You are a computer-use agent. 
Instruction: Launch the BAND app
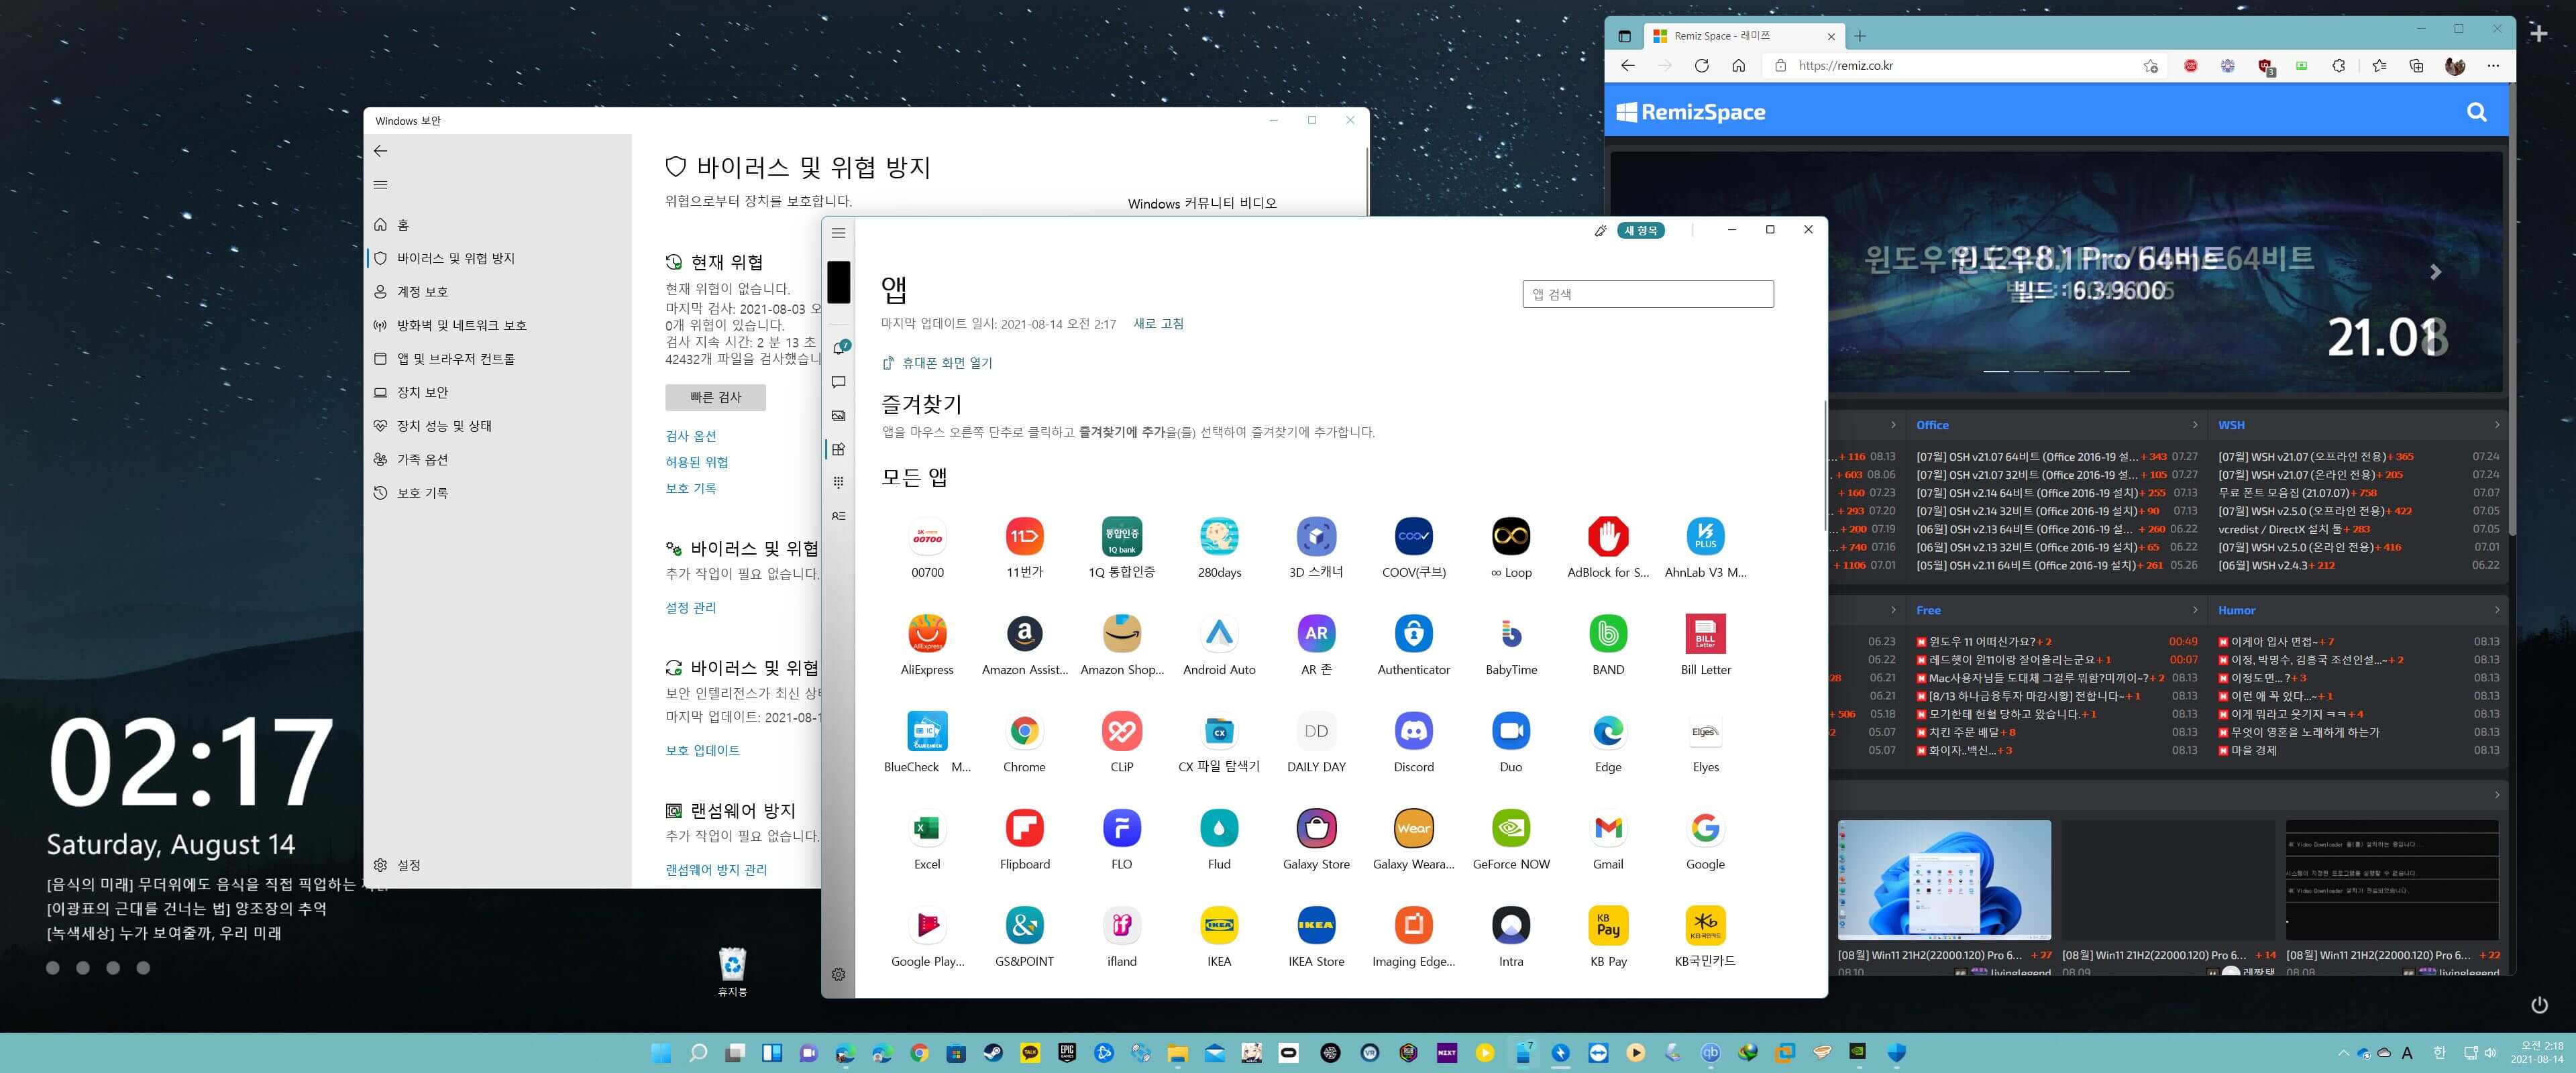[x=1608, y=634]
